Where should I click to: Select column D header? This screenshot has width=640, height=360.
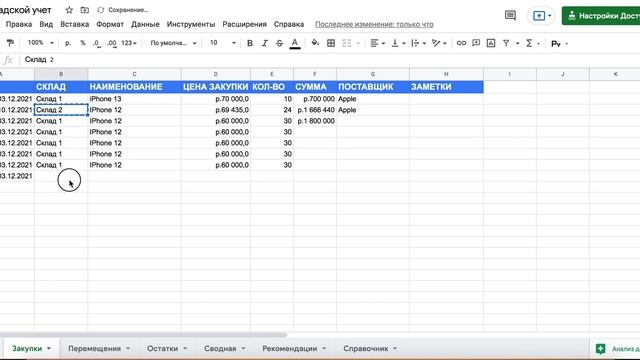coord(216,74)
